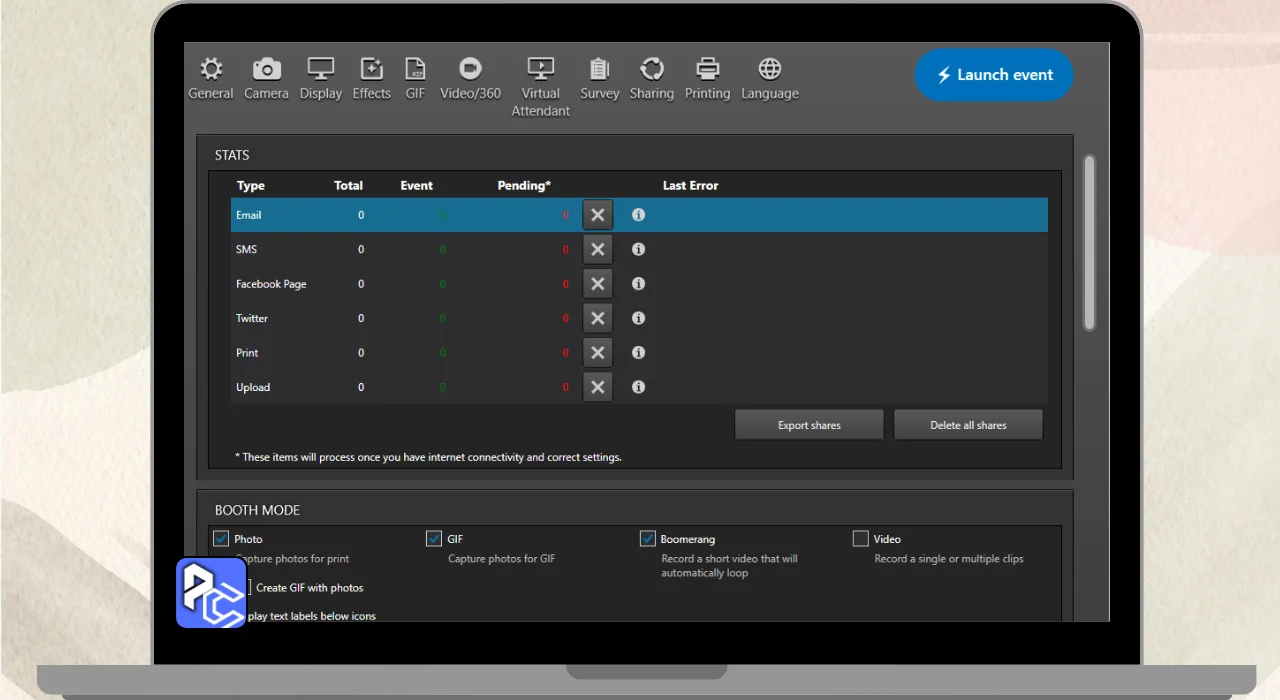Clear pending Email shares with X button

[597, 215]
